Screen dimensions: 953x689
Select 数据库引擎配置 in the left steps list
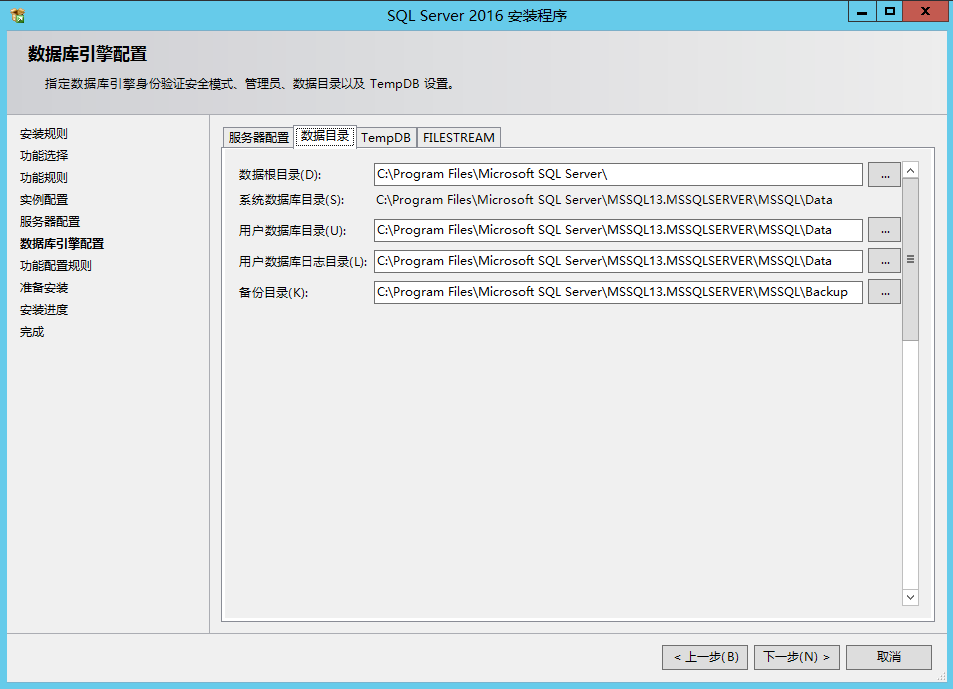(x=62, y=244)
